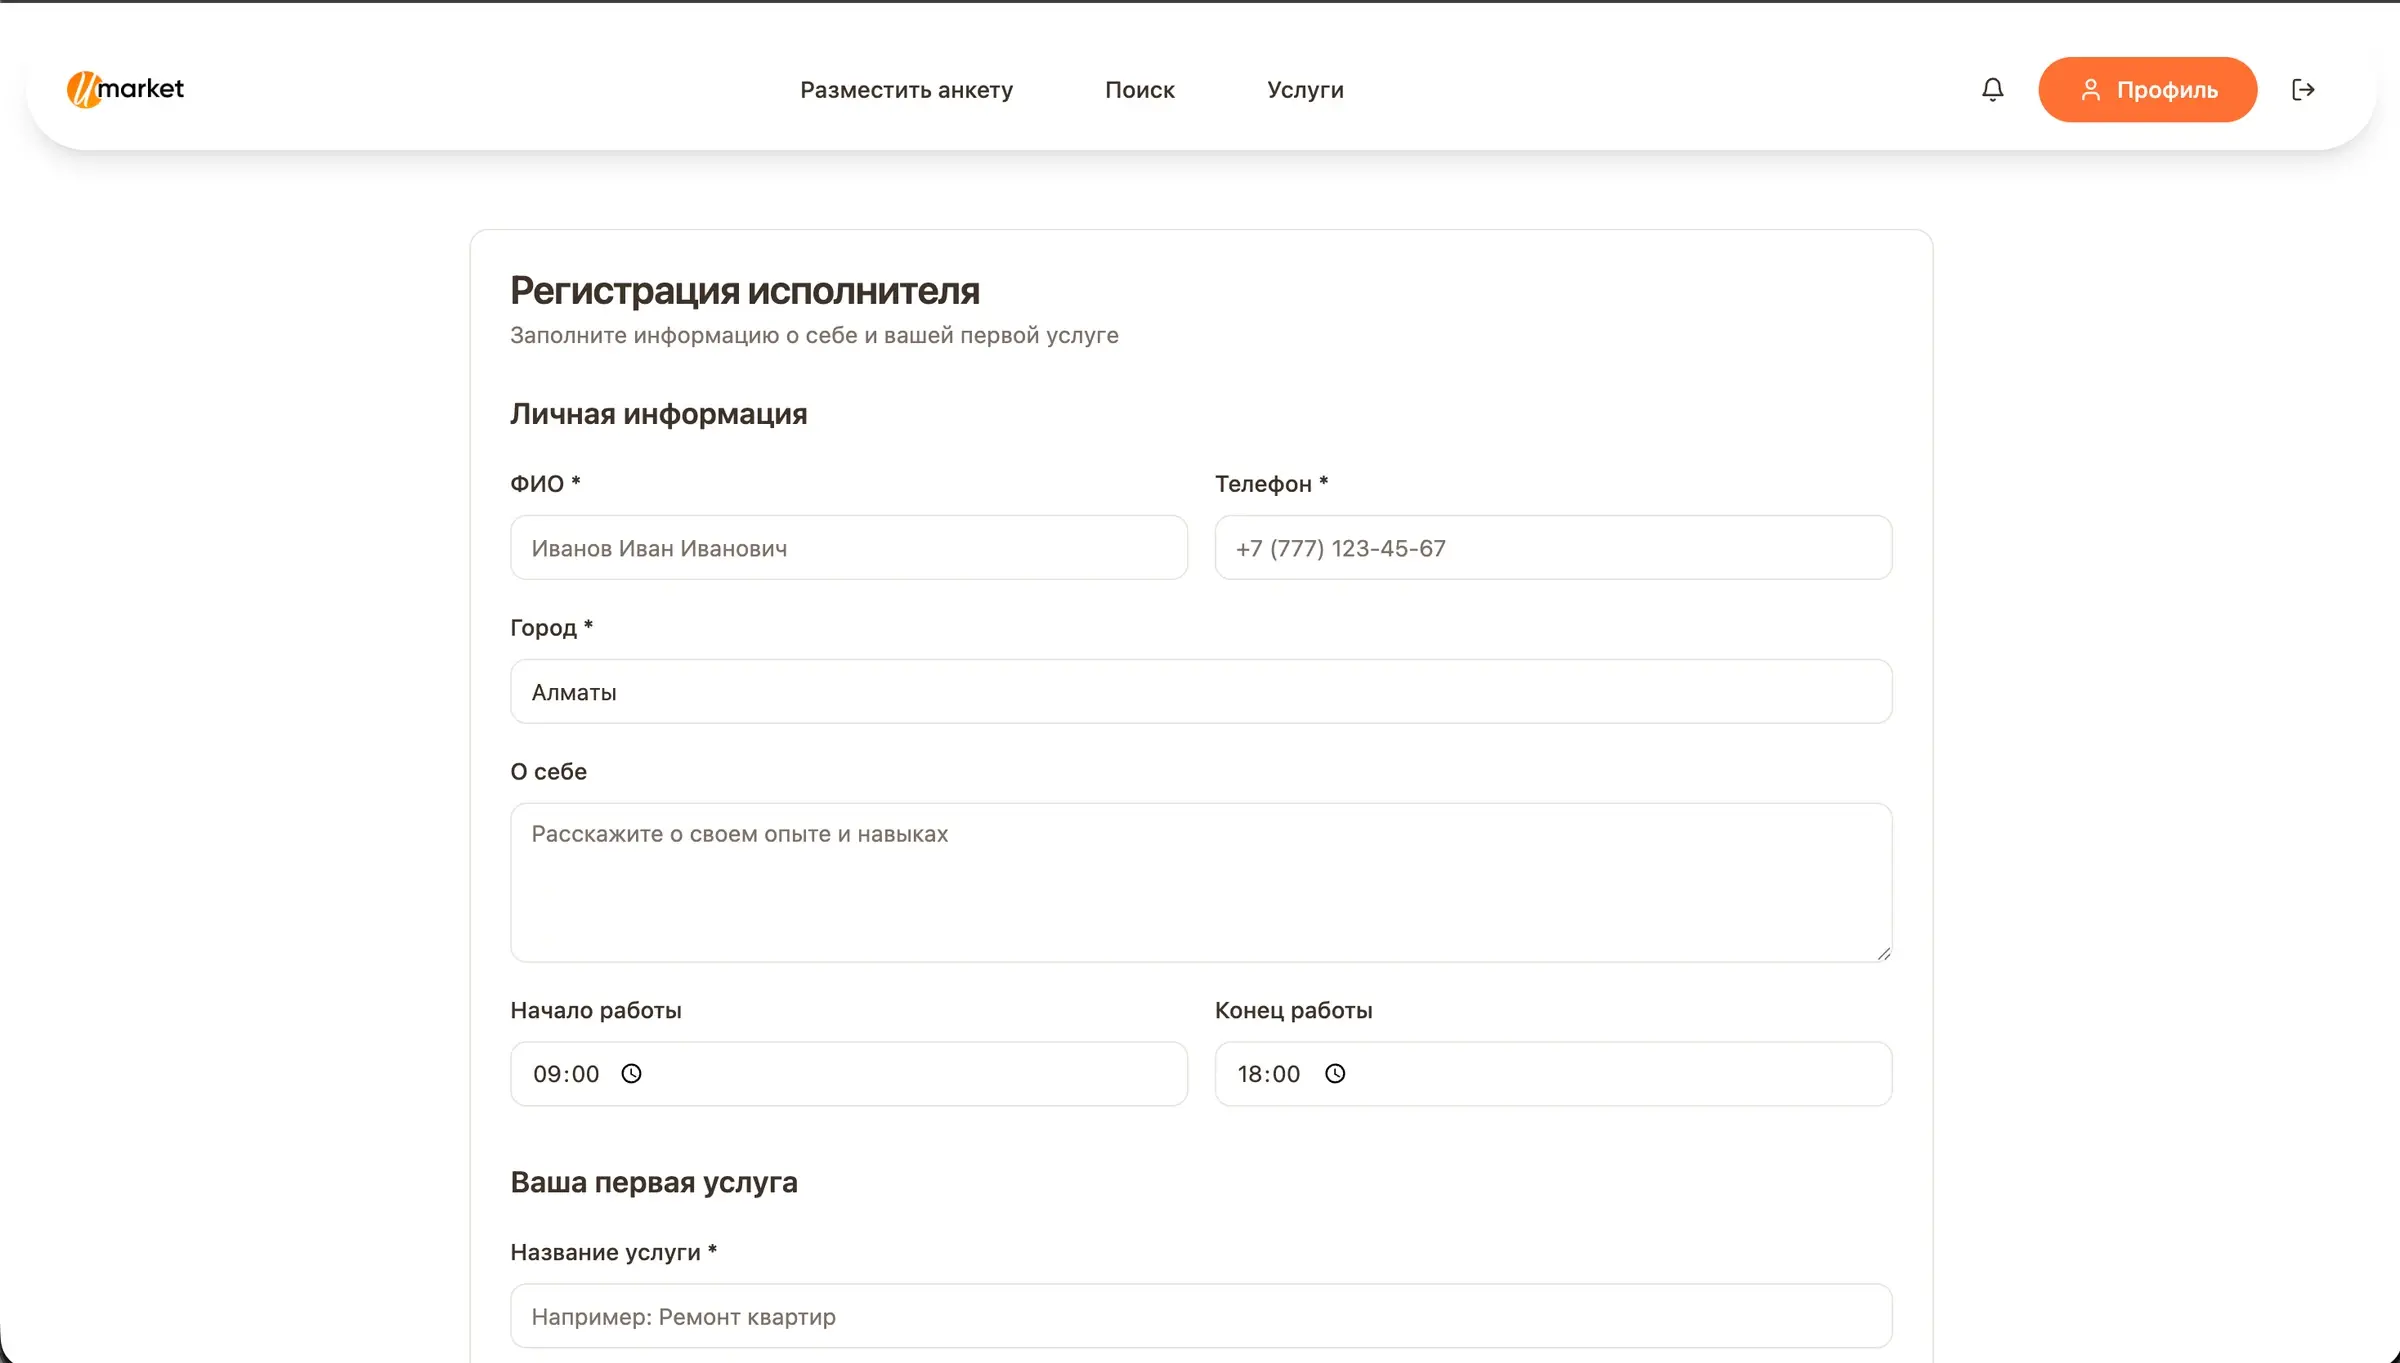The height and width of the screenshot is (1363, 2400).
Task: Click the О себе field label
Action: tap(549, 772)
